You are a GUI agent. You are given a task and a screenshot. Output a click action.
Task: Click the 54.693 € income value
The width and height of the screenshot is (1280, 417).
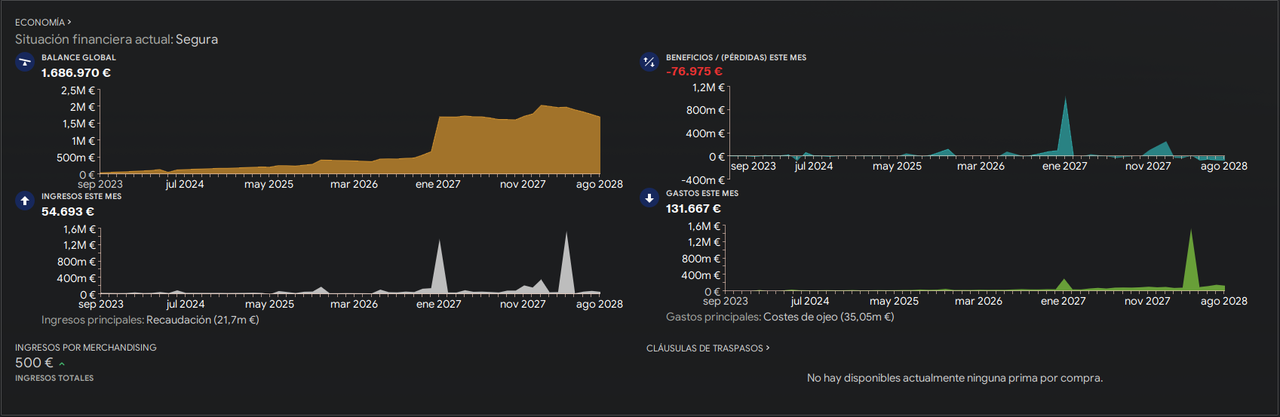click(x=68, y=211)
